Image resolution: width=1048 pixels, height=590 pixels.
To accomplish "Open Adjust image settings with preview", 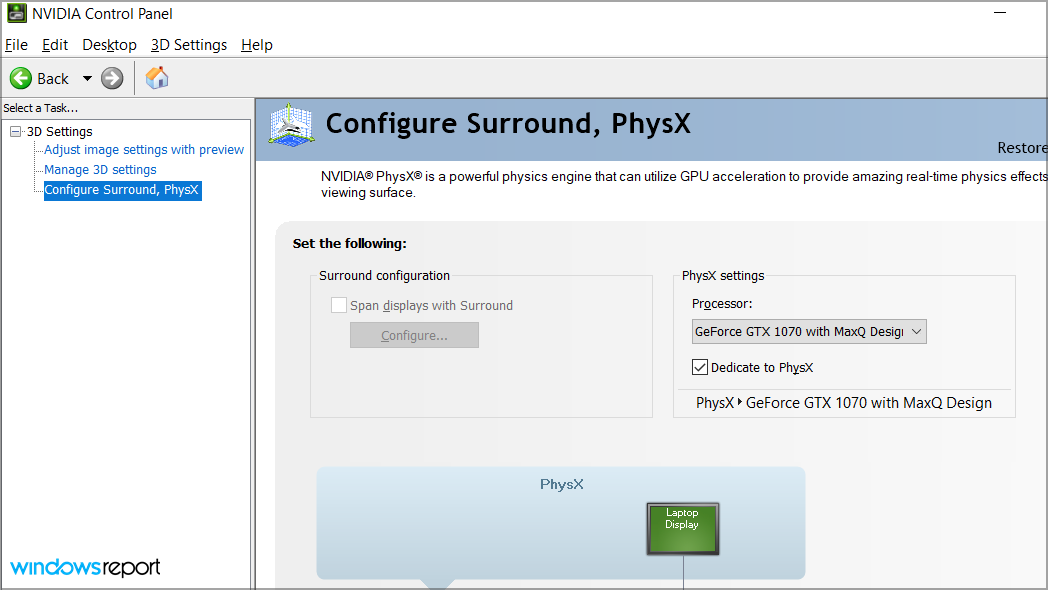I will click(144, 150).
